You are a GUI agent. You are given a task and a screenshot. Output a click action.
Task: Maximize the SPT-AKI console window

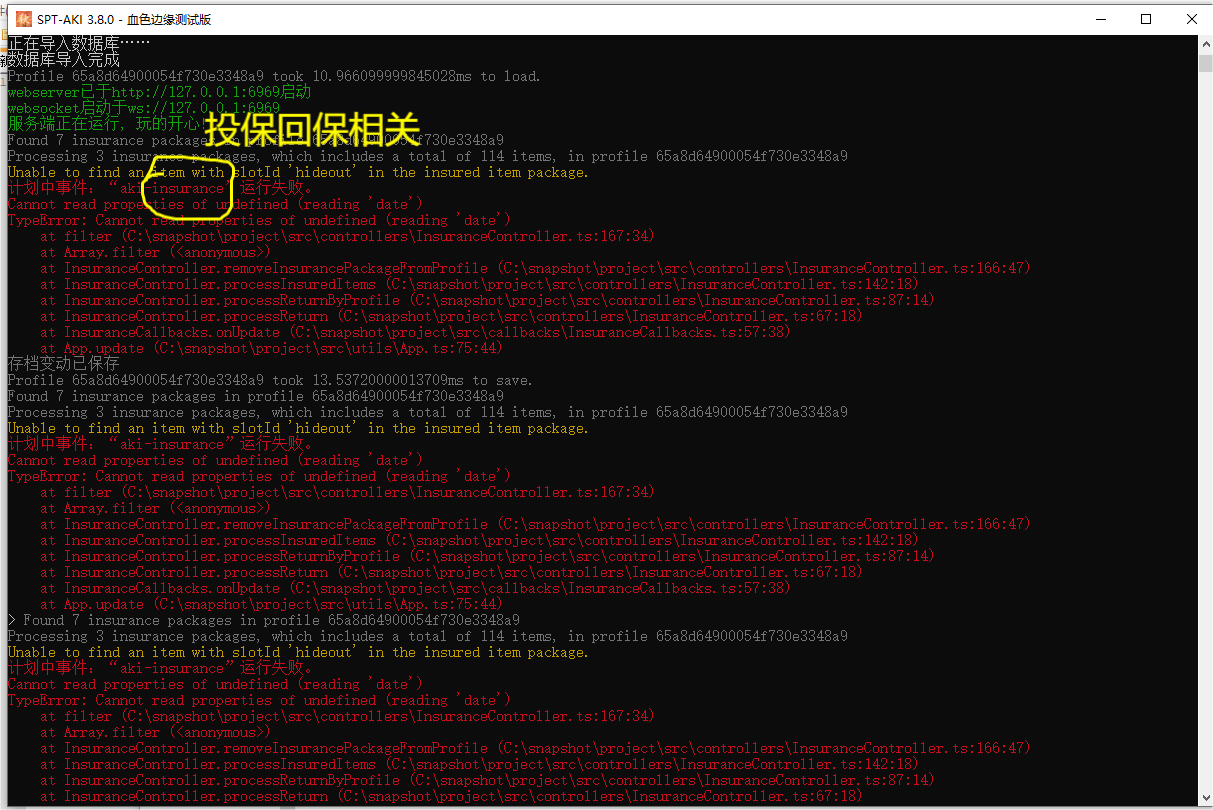tap(1146, 19)
